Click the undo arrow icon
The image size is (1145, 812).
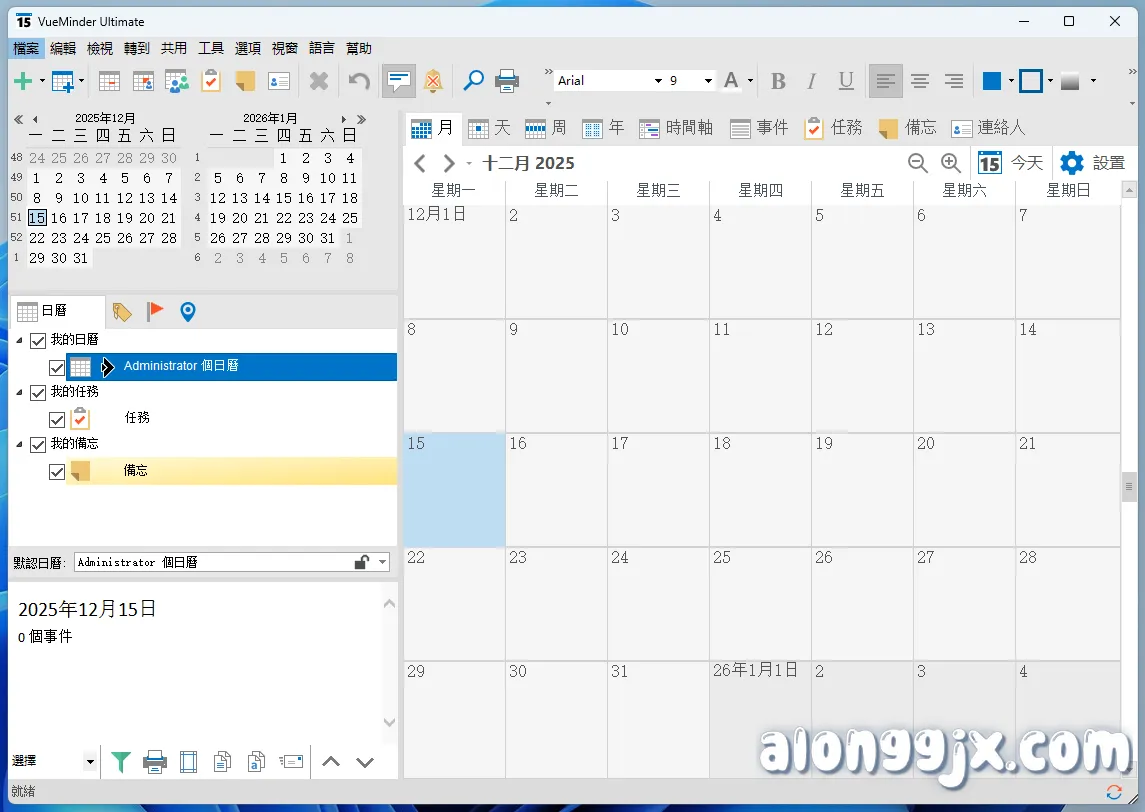tap(359, 81)
